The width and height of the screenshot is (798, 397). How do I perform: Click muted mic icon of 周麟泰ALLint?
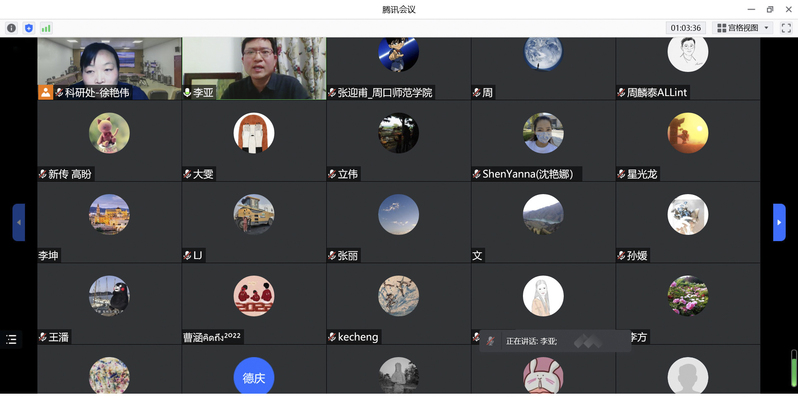pyautogui.click(x=621, y=93)
